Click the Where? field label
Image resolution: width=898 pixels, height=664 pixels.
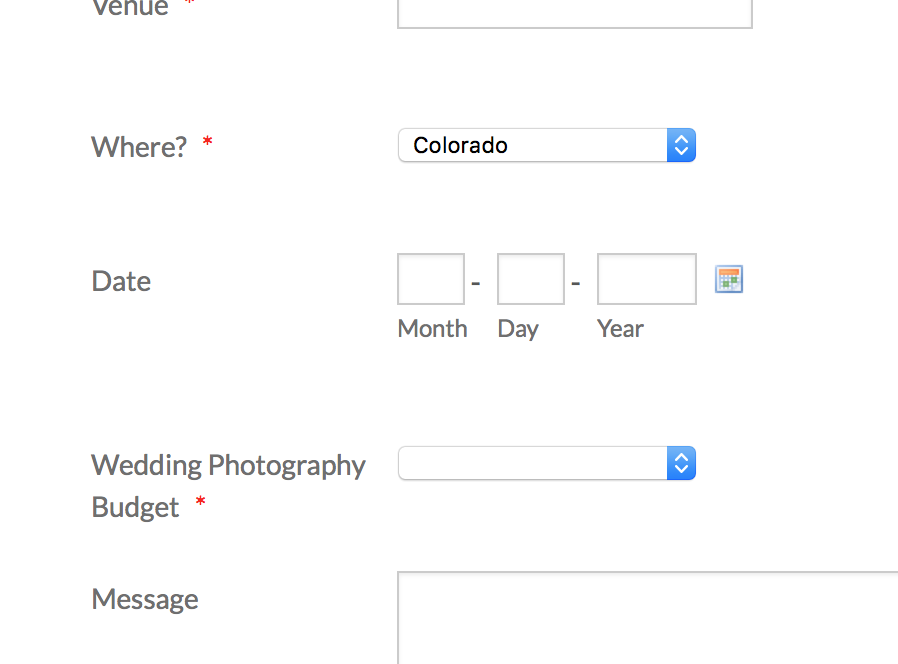139,147
